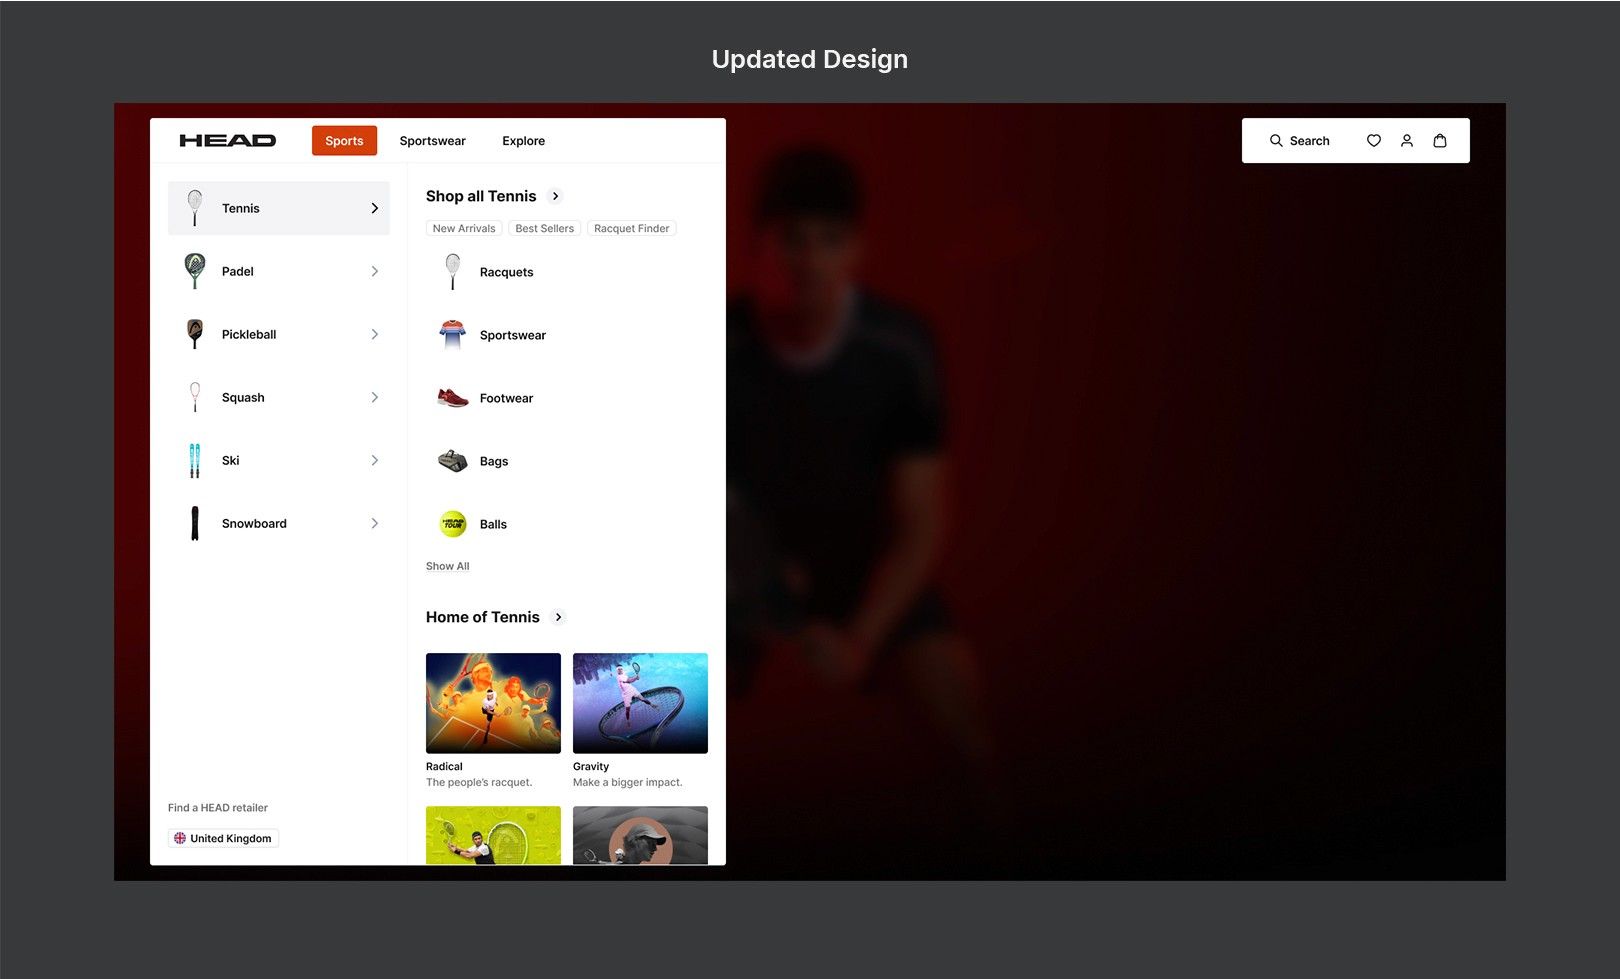
Task: Click the arrow beside Shop all Tennis
Action: (556, 196)
